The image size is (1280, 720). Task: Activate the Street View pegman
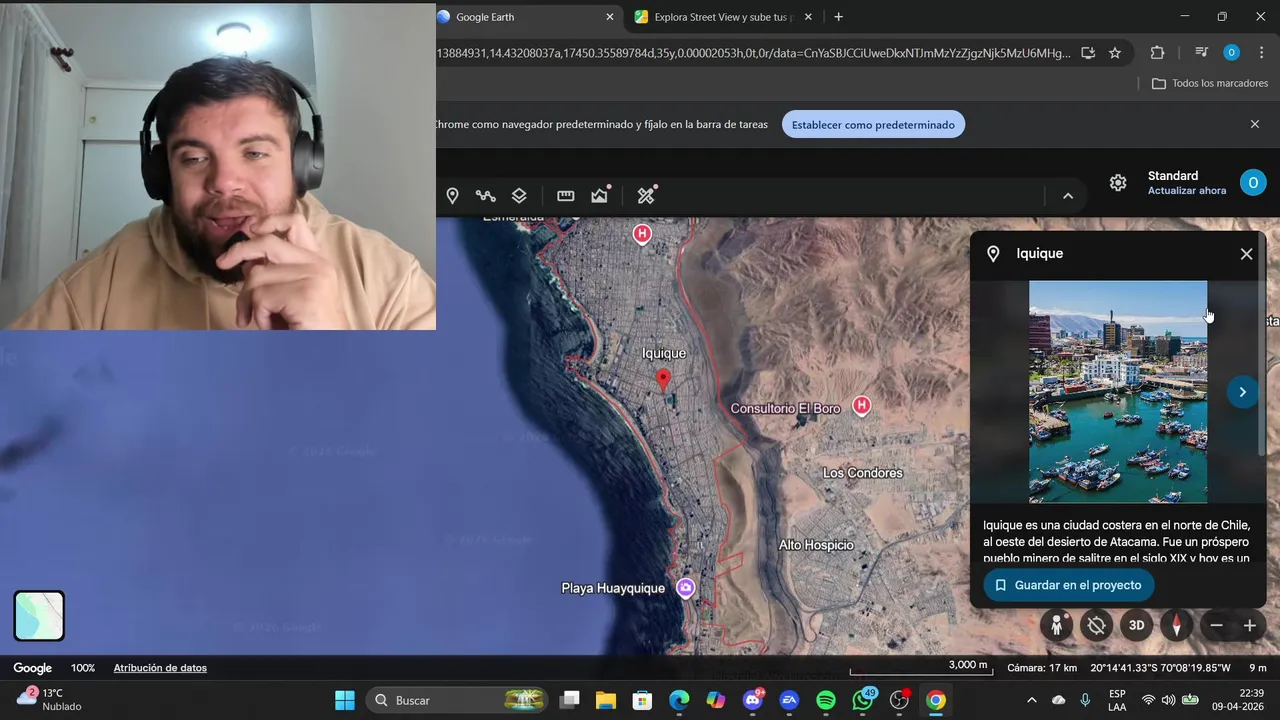click(x=1056, y=625)
